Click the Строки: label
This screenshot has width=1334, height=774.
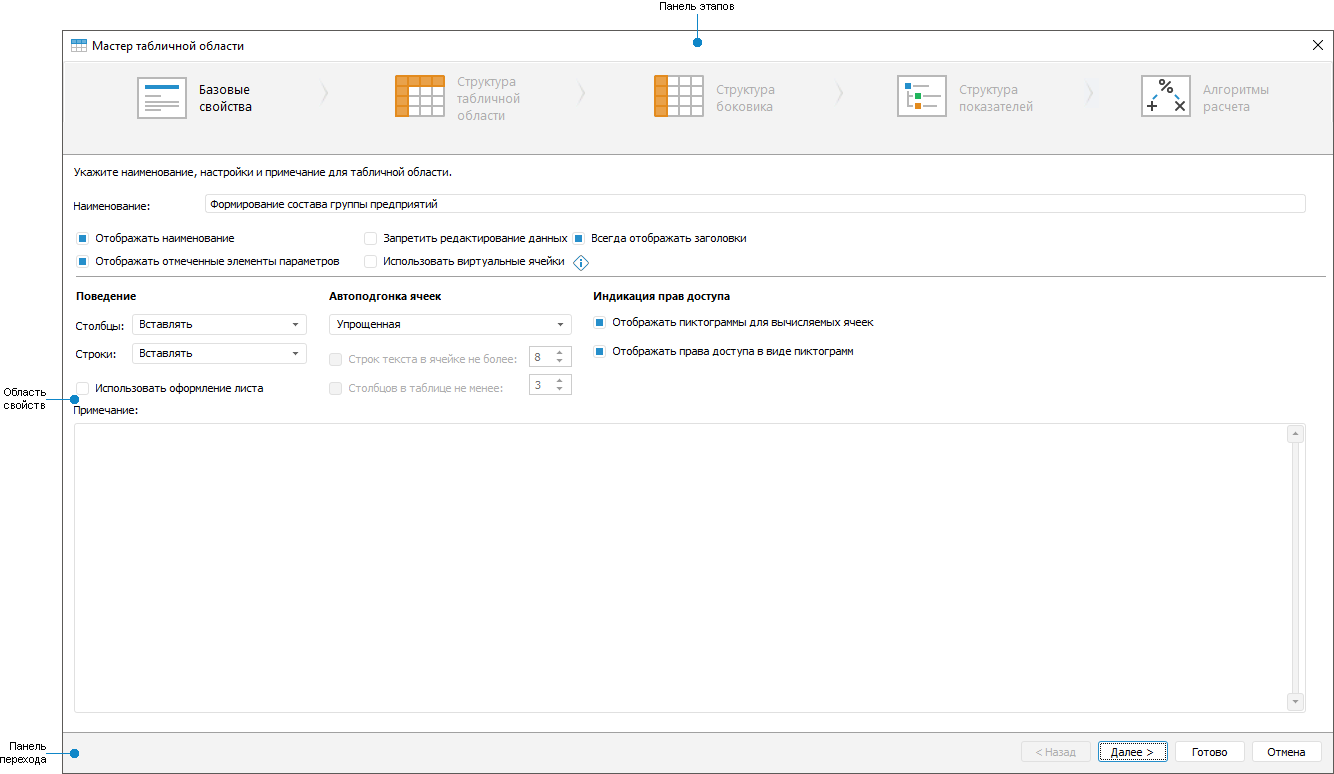[x=97, y=354]
